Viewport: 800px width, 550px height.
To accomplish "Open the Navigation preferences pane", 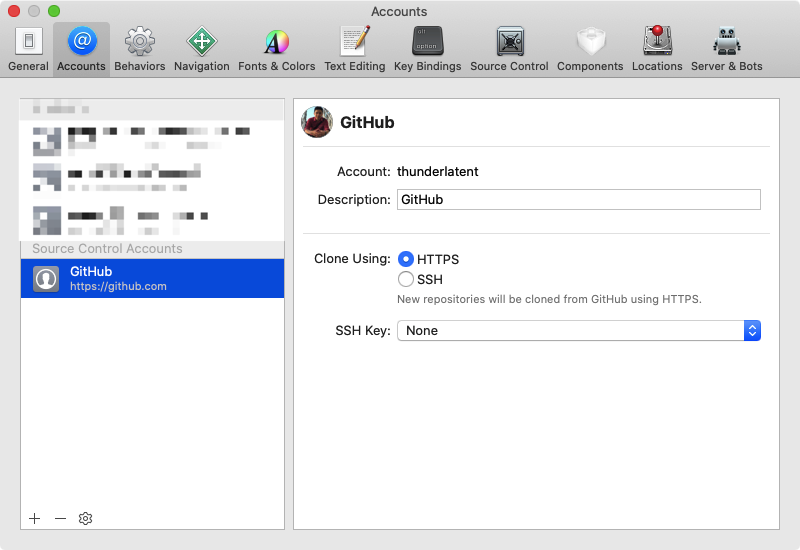I will click(x=202, y=49).
